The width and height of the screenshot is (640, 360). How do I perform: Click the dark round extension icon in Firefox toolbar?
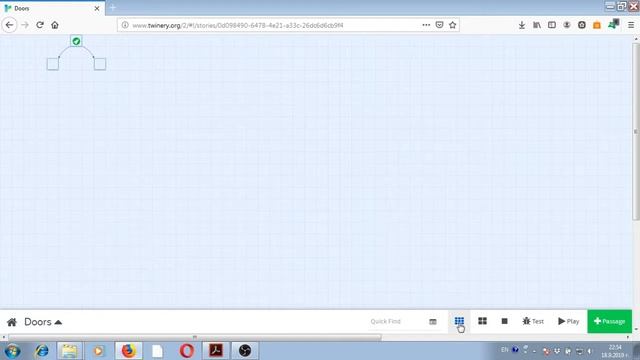point(582,25)
